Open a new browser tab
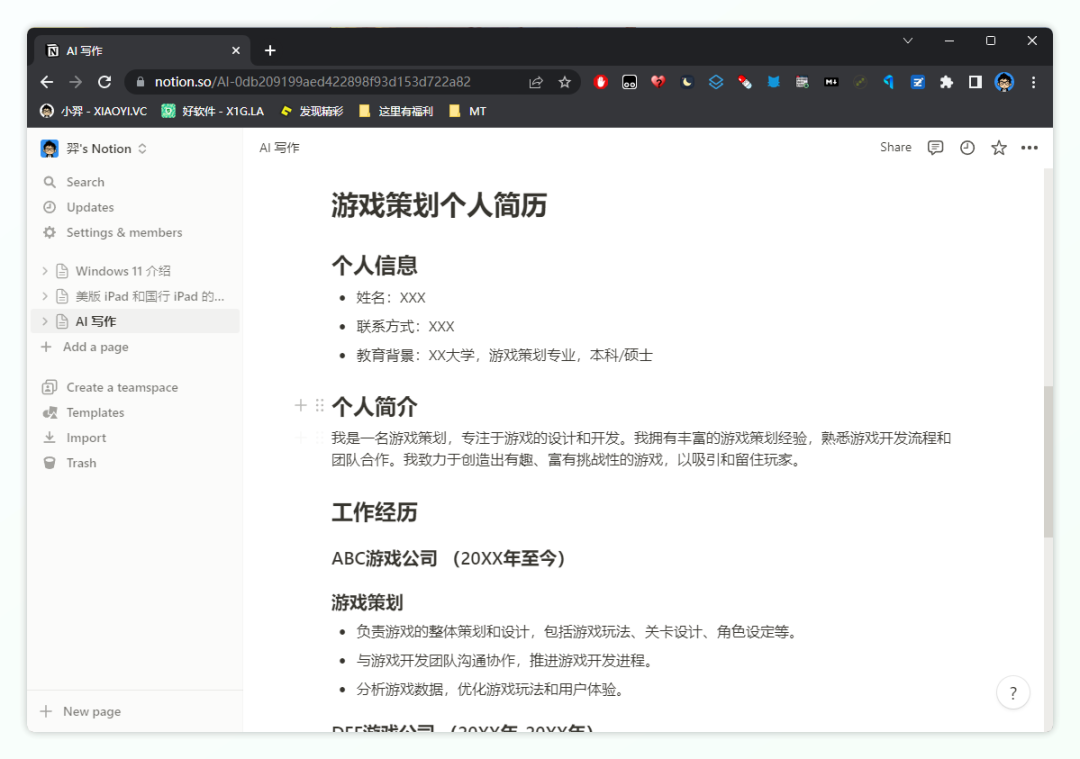Viewport: 1080px width, 759px height. (270, 51)
